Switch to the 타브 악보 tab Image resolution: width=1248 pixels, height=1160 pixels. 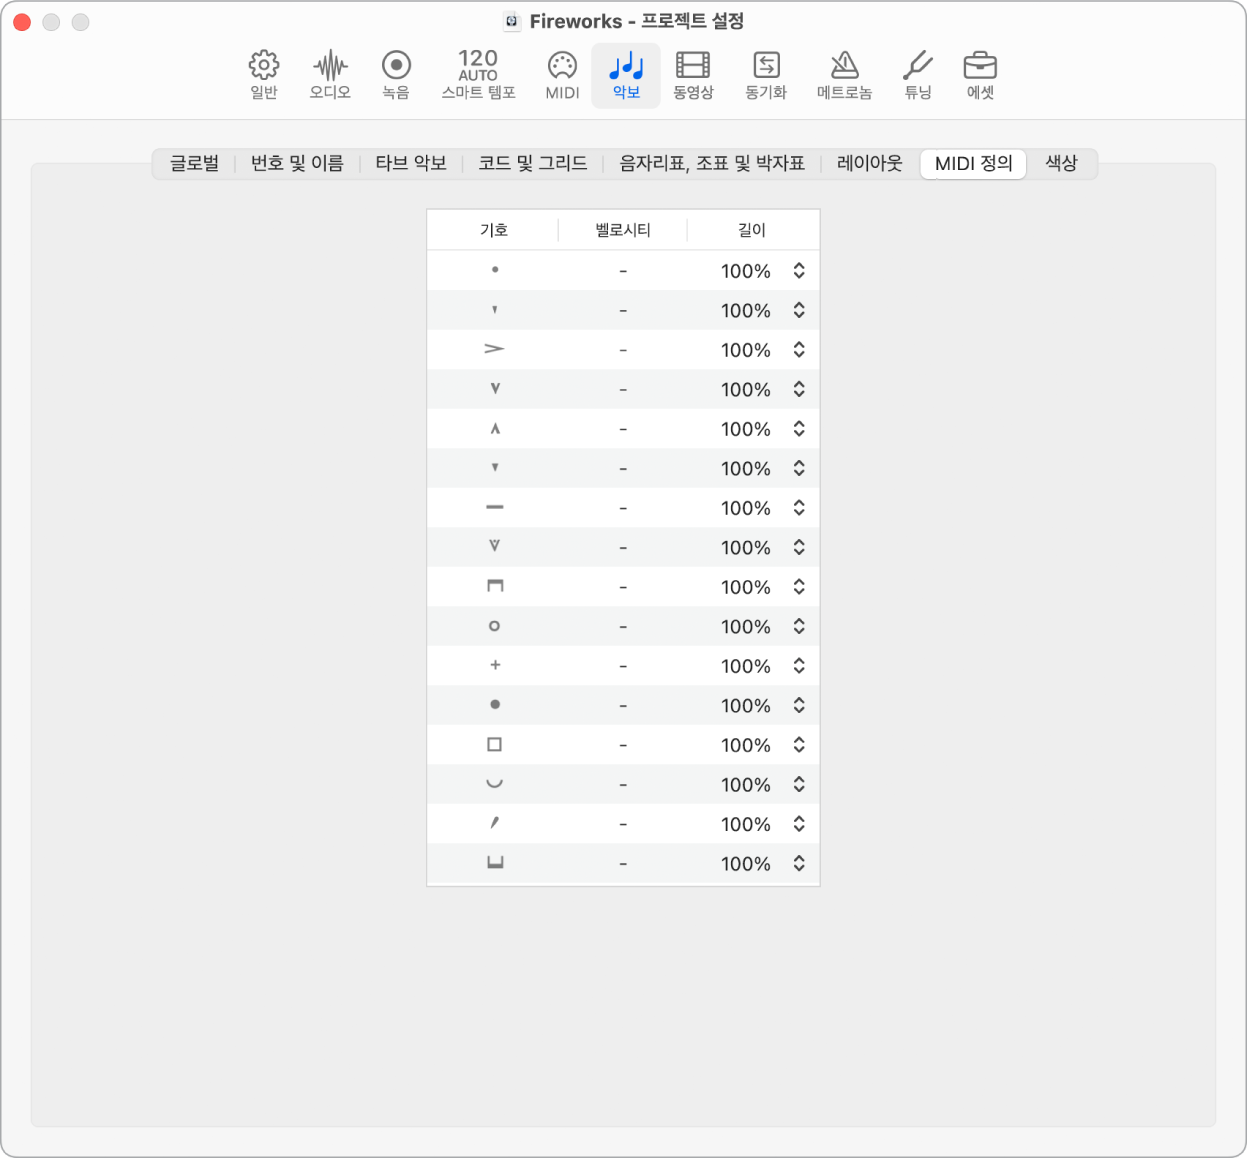tap(411, 163)
